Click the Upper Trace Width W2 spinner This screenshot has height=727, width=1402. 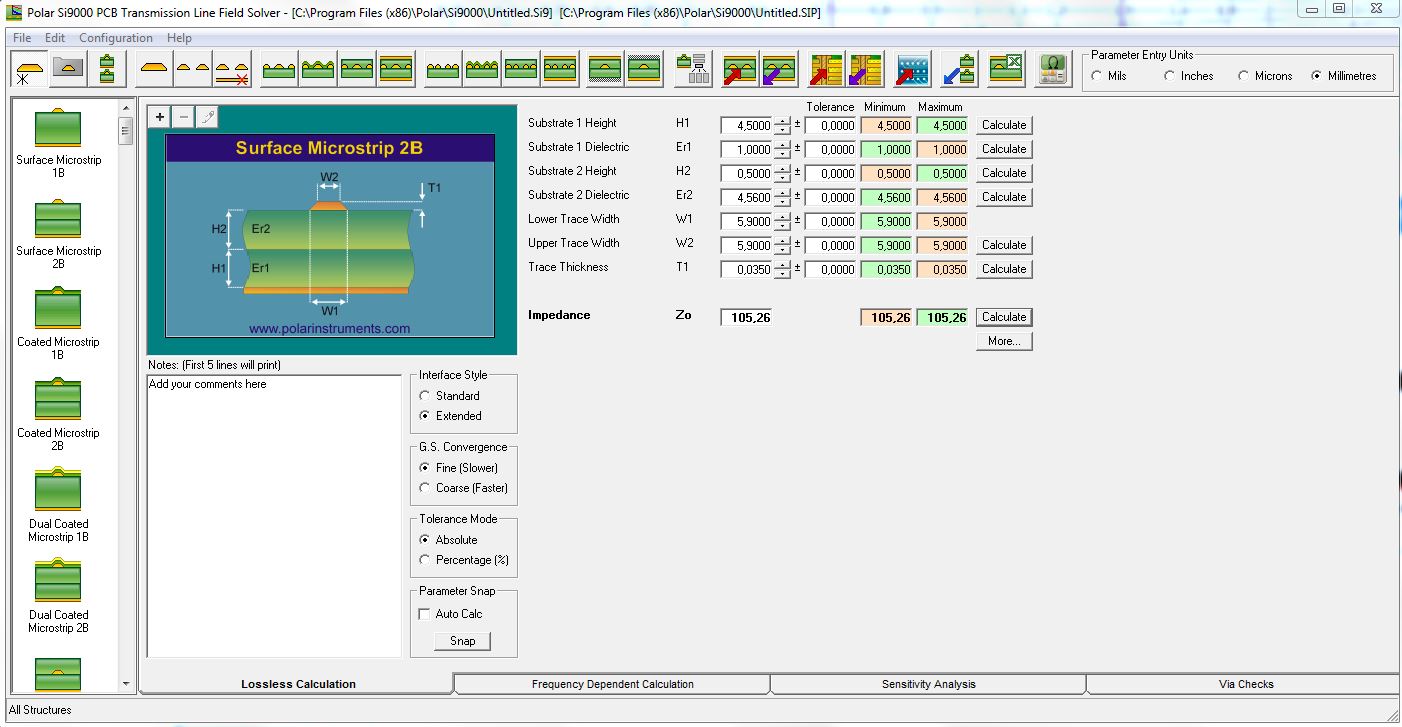782,245
